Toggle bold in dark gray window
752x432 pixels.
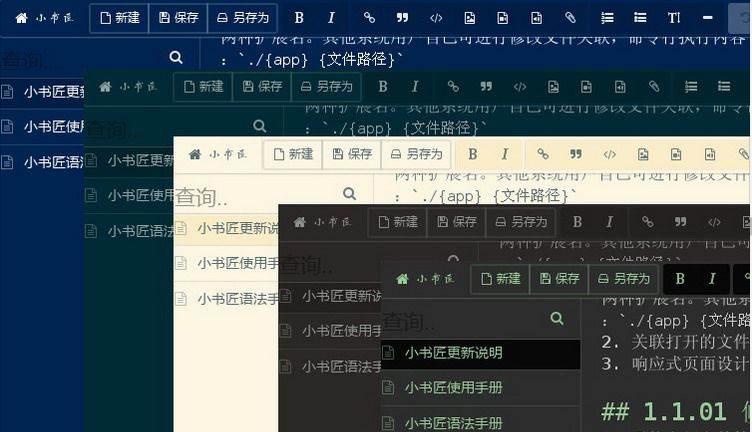(x=577, y=222)
